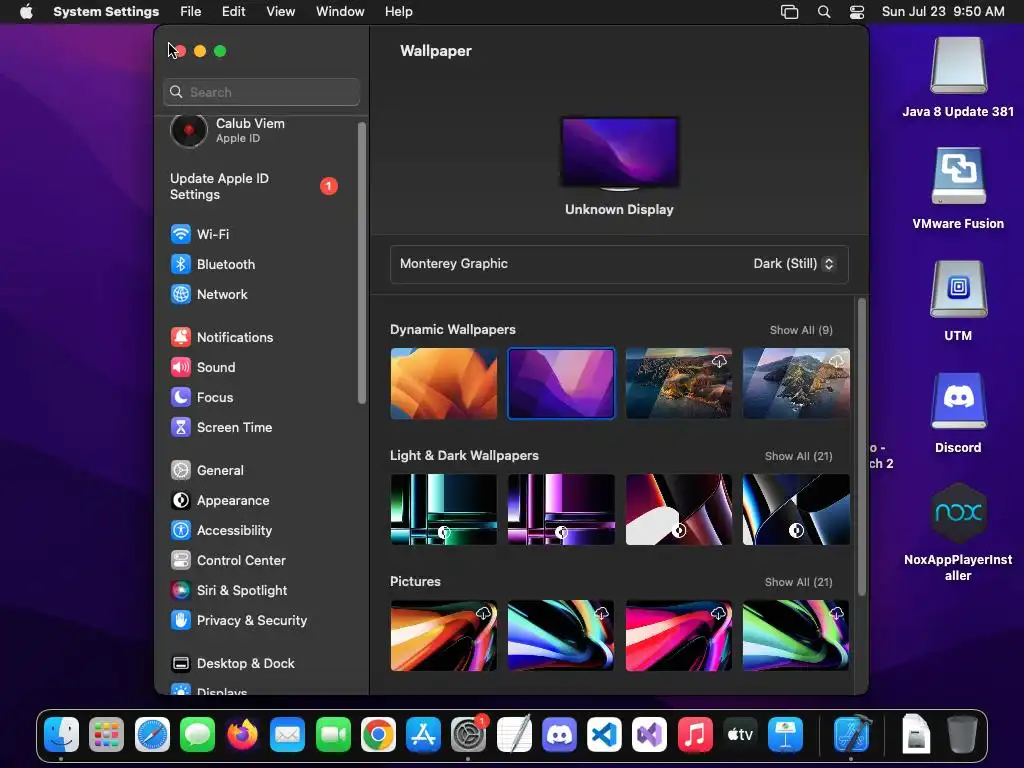Pick the red and white Light & Dark wallpaper
Image resolution: width=1024 pixels, height=768 pixels.
tap(679, 509)
